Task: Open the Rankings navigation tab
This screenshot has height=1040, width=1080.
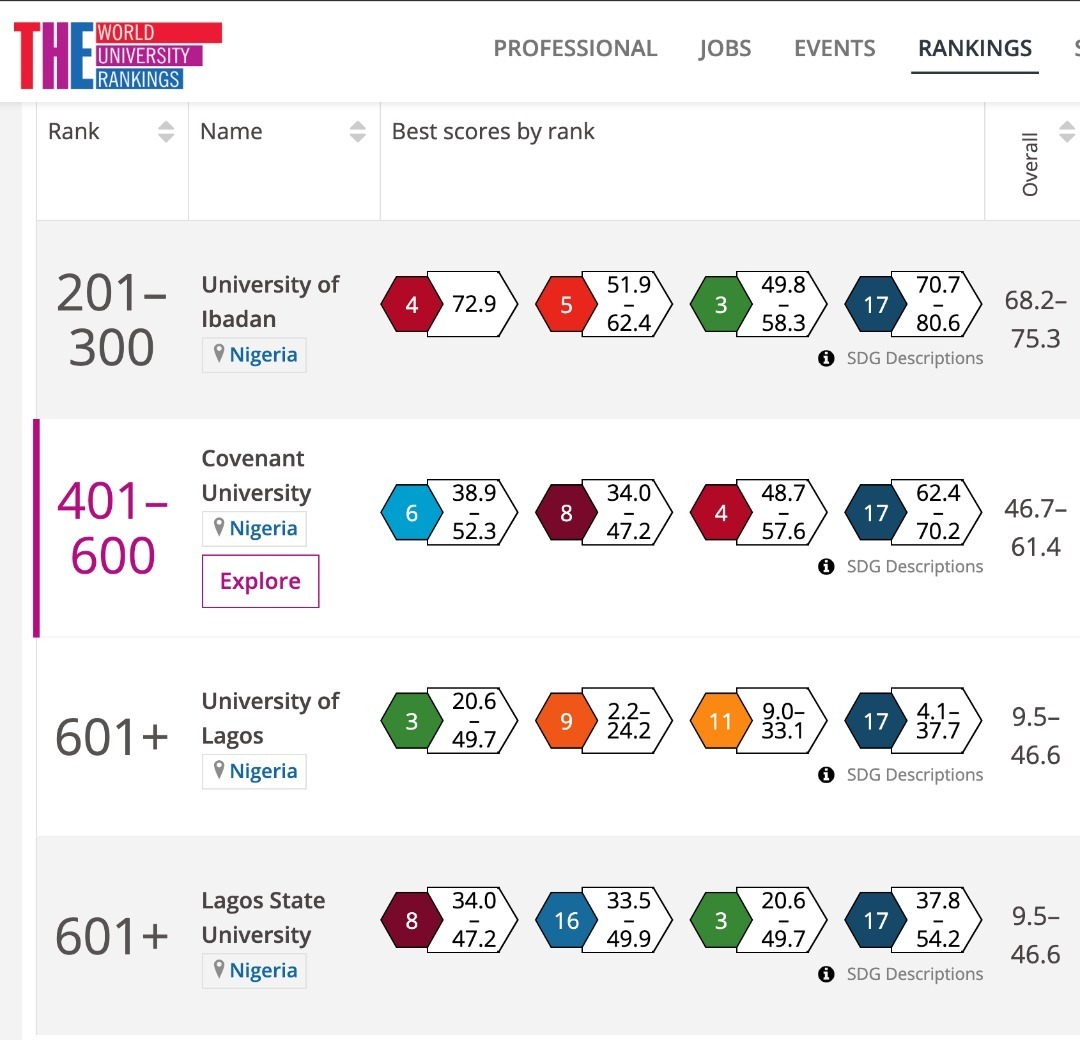Action: tap(974, 48)
